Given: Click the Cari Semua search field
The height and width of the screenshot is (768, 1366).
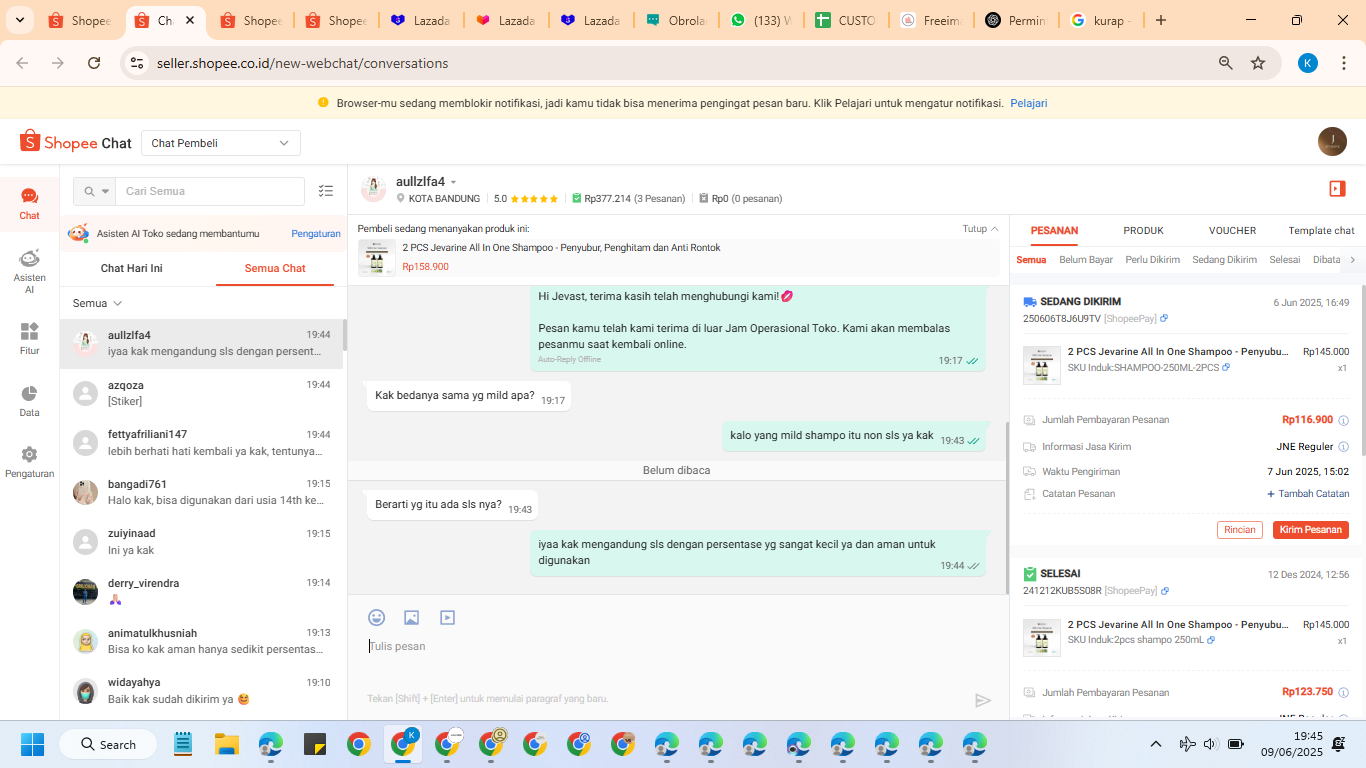Looking at the screenshot, I should pyautogui.click(x=210, y=191).
